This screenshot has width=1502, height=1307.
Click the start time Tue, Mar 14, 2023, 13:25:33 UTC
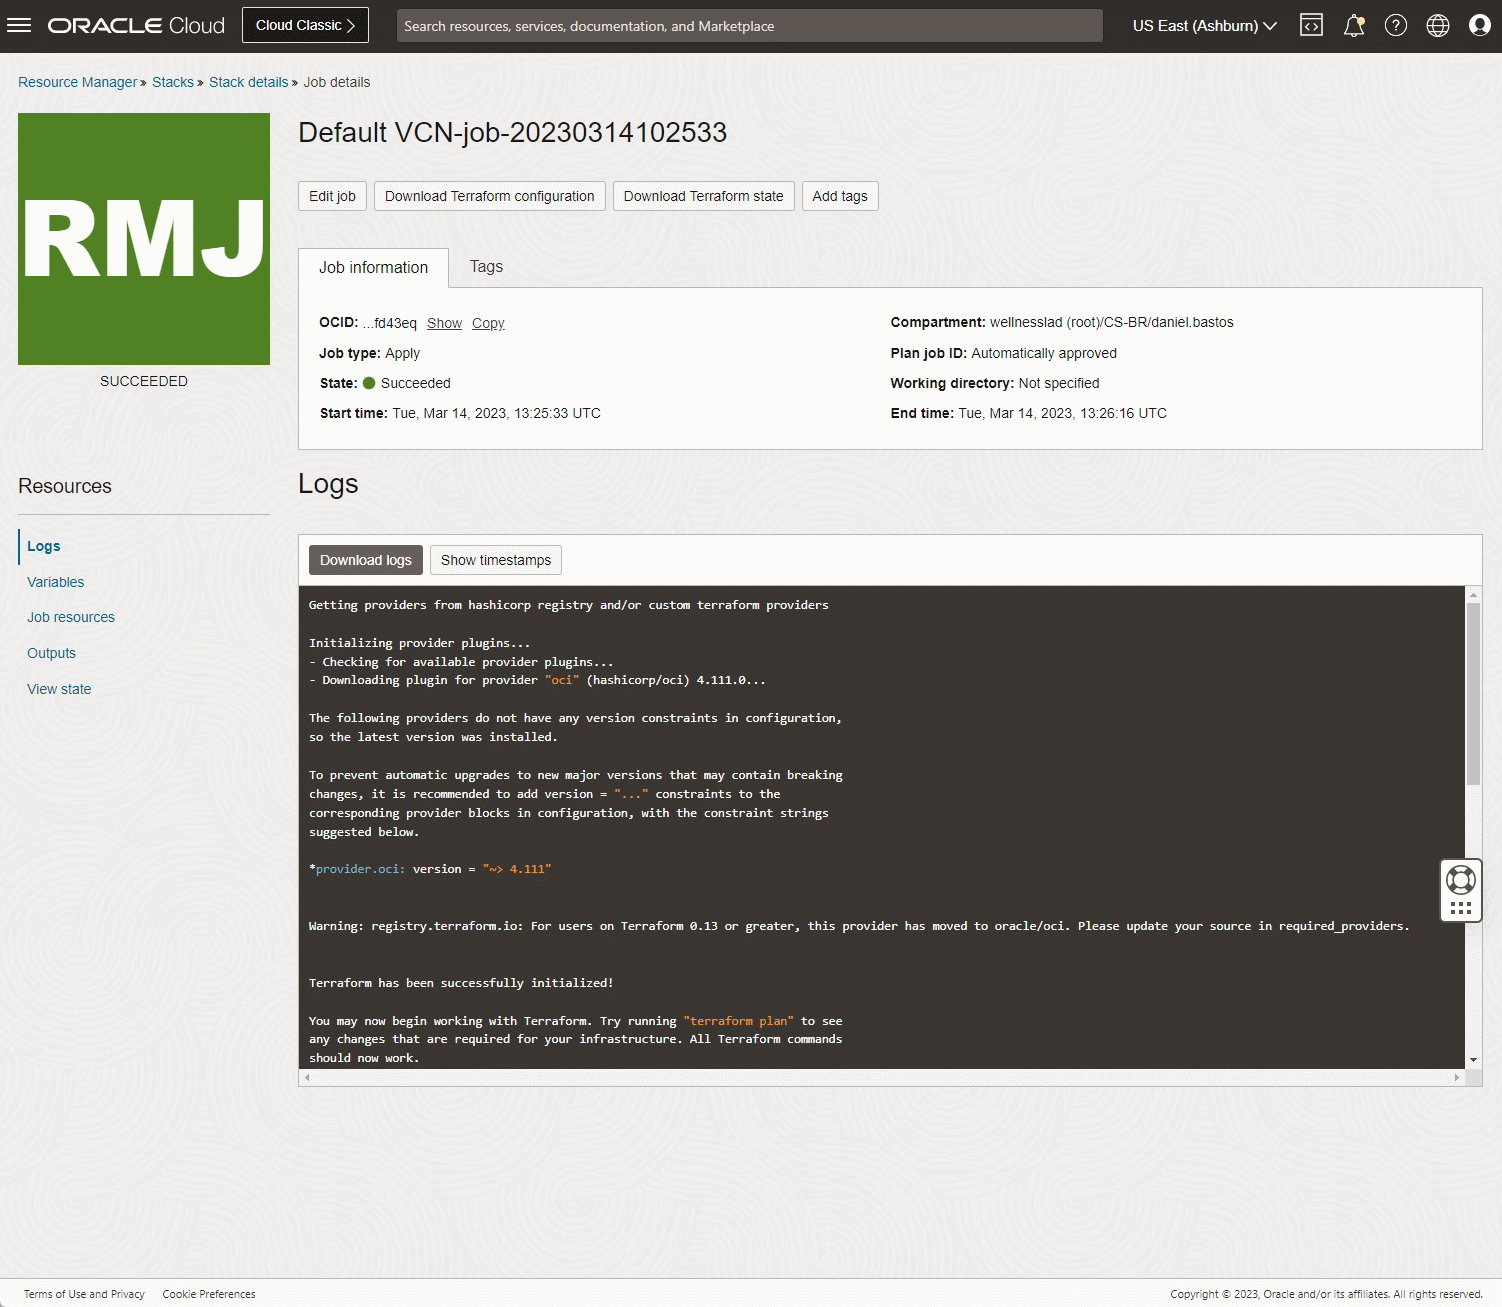(x=497, y=413)
